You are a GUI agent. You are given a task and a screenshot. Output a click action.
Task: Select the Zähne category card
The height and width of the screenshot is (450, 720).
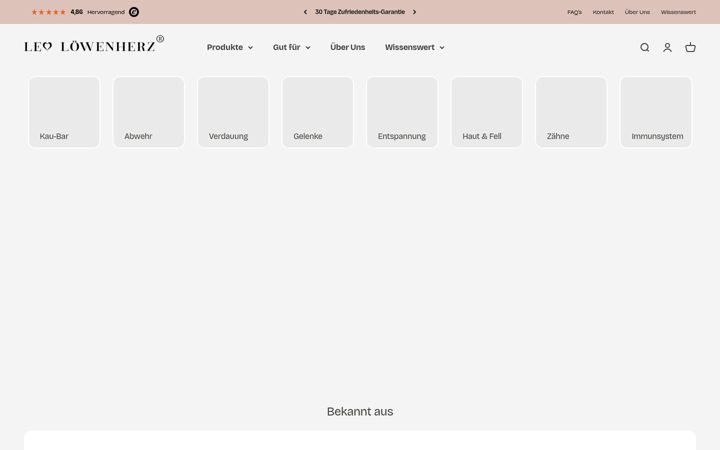(571, 112)
